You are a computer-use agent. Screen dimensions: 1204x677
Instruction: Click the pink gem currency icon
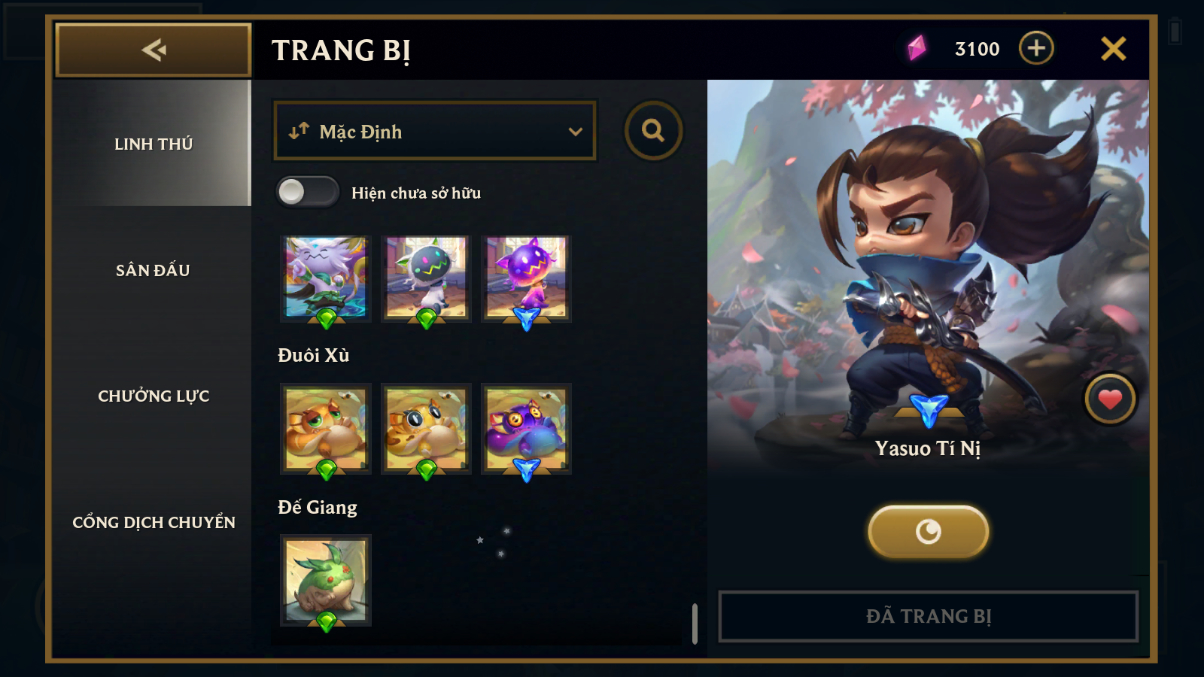click(x=917, y=48)
